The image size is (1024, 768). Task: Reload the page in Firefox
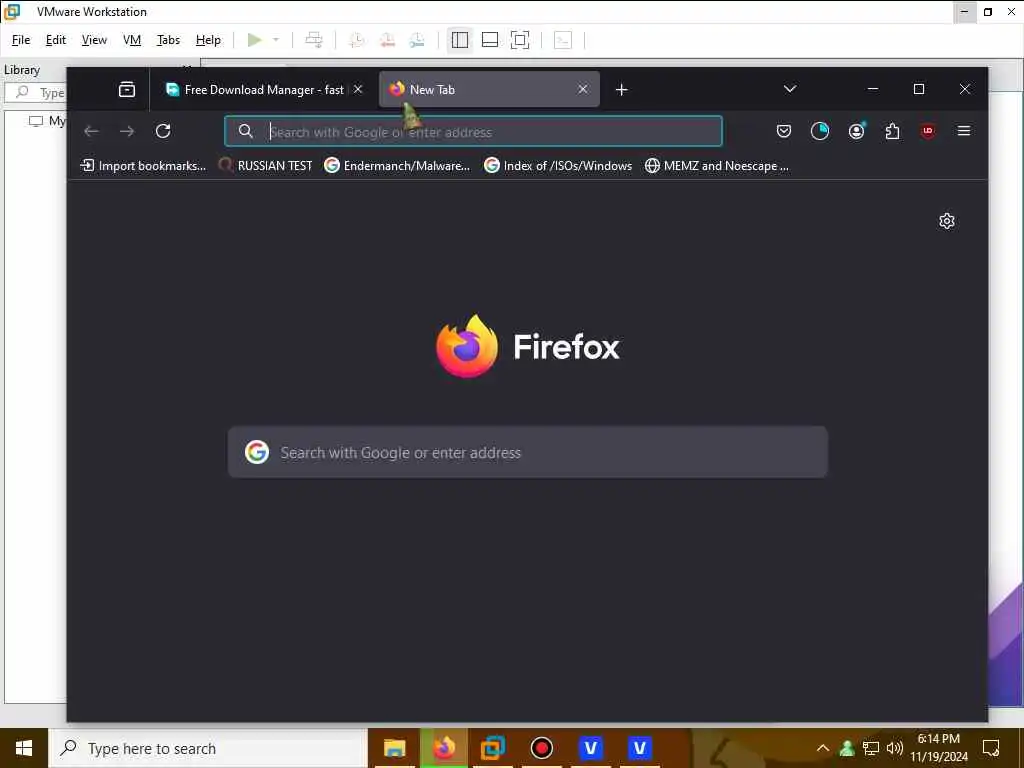pyautogui.click(x=163, y=131)
